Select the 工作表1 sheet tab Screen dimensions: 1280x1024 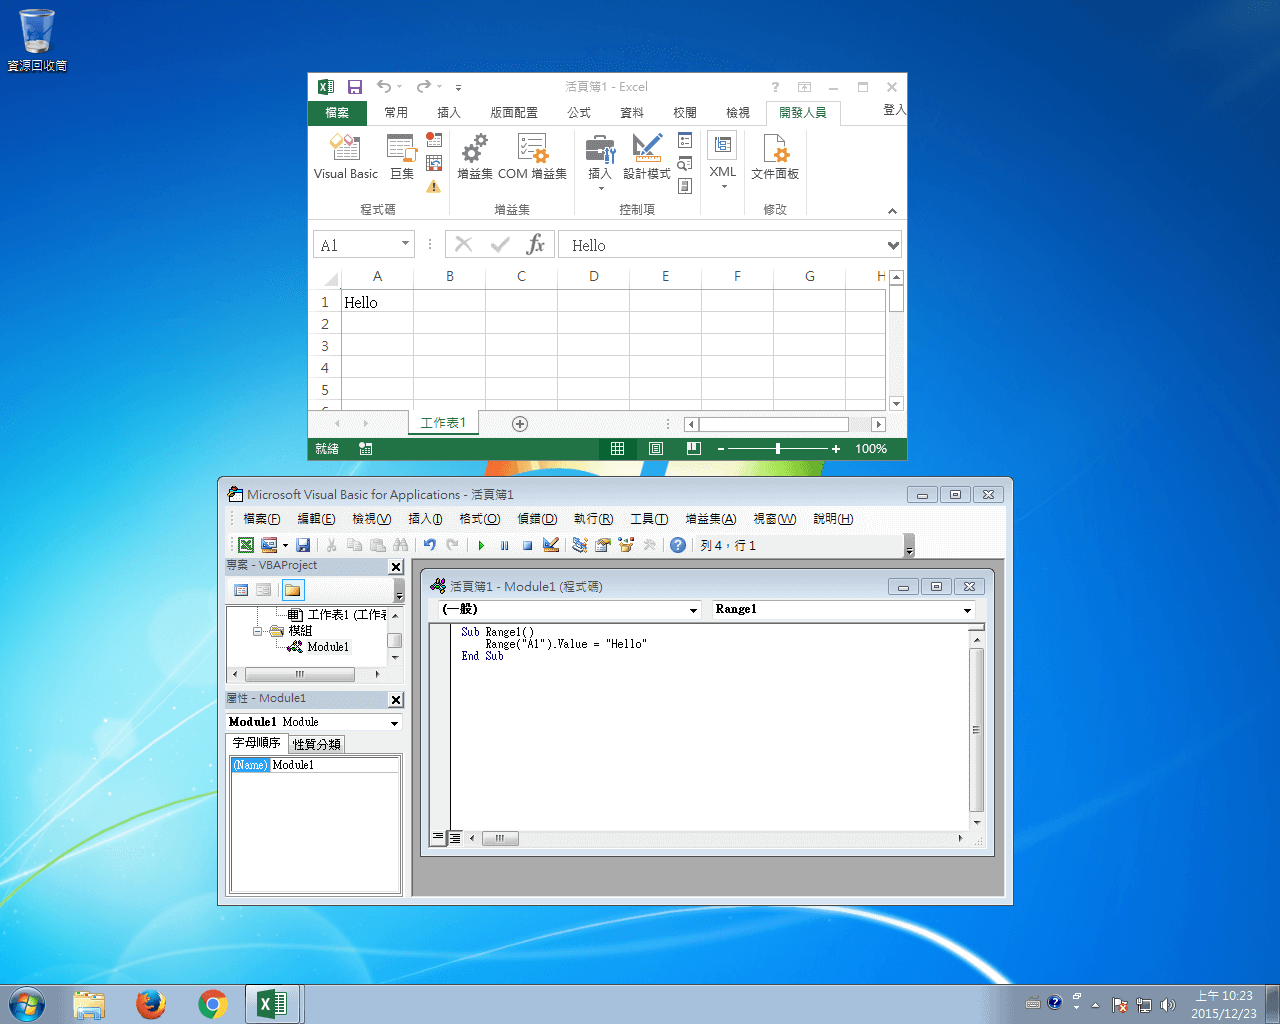tap(443, 422)
